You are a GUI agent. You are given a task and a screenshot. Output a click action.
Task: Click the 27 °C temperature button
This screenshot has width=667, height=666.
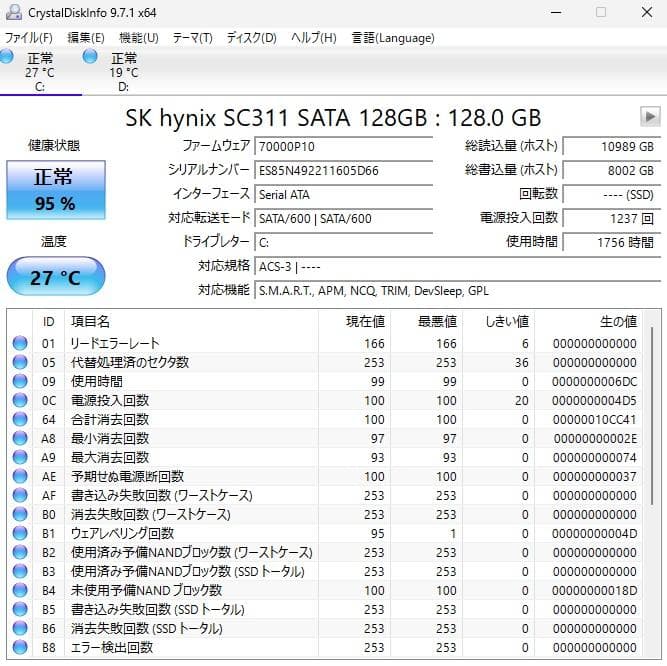tap(56, 276)
